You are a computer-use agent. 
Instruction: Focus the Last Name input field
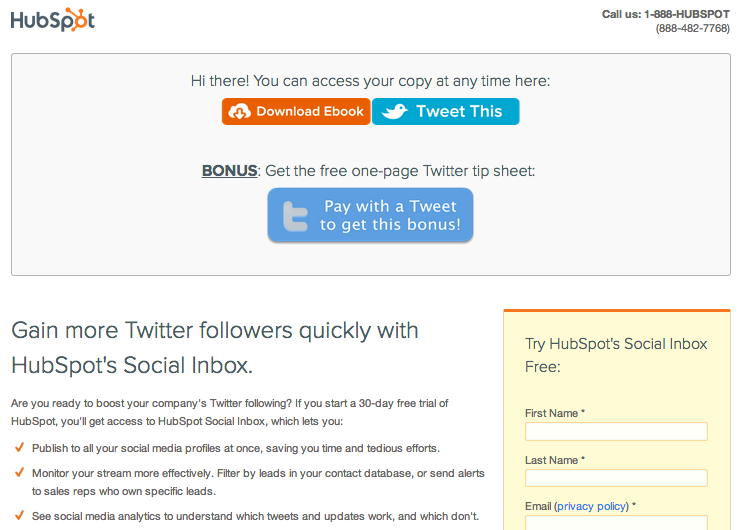tap(616, 478)
